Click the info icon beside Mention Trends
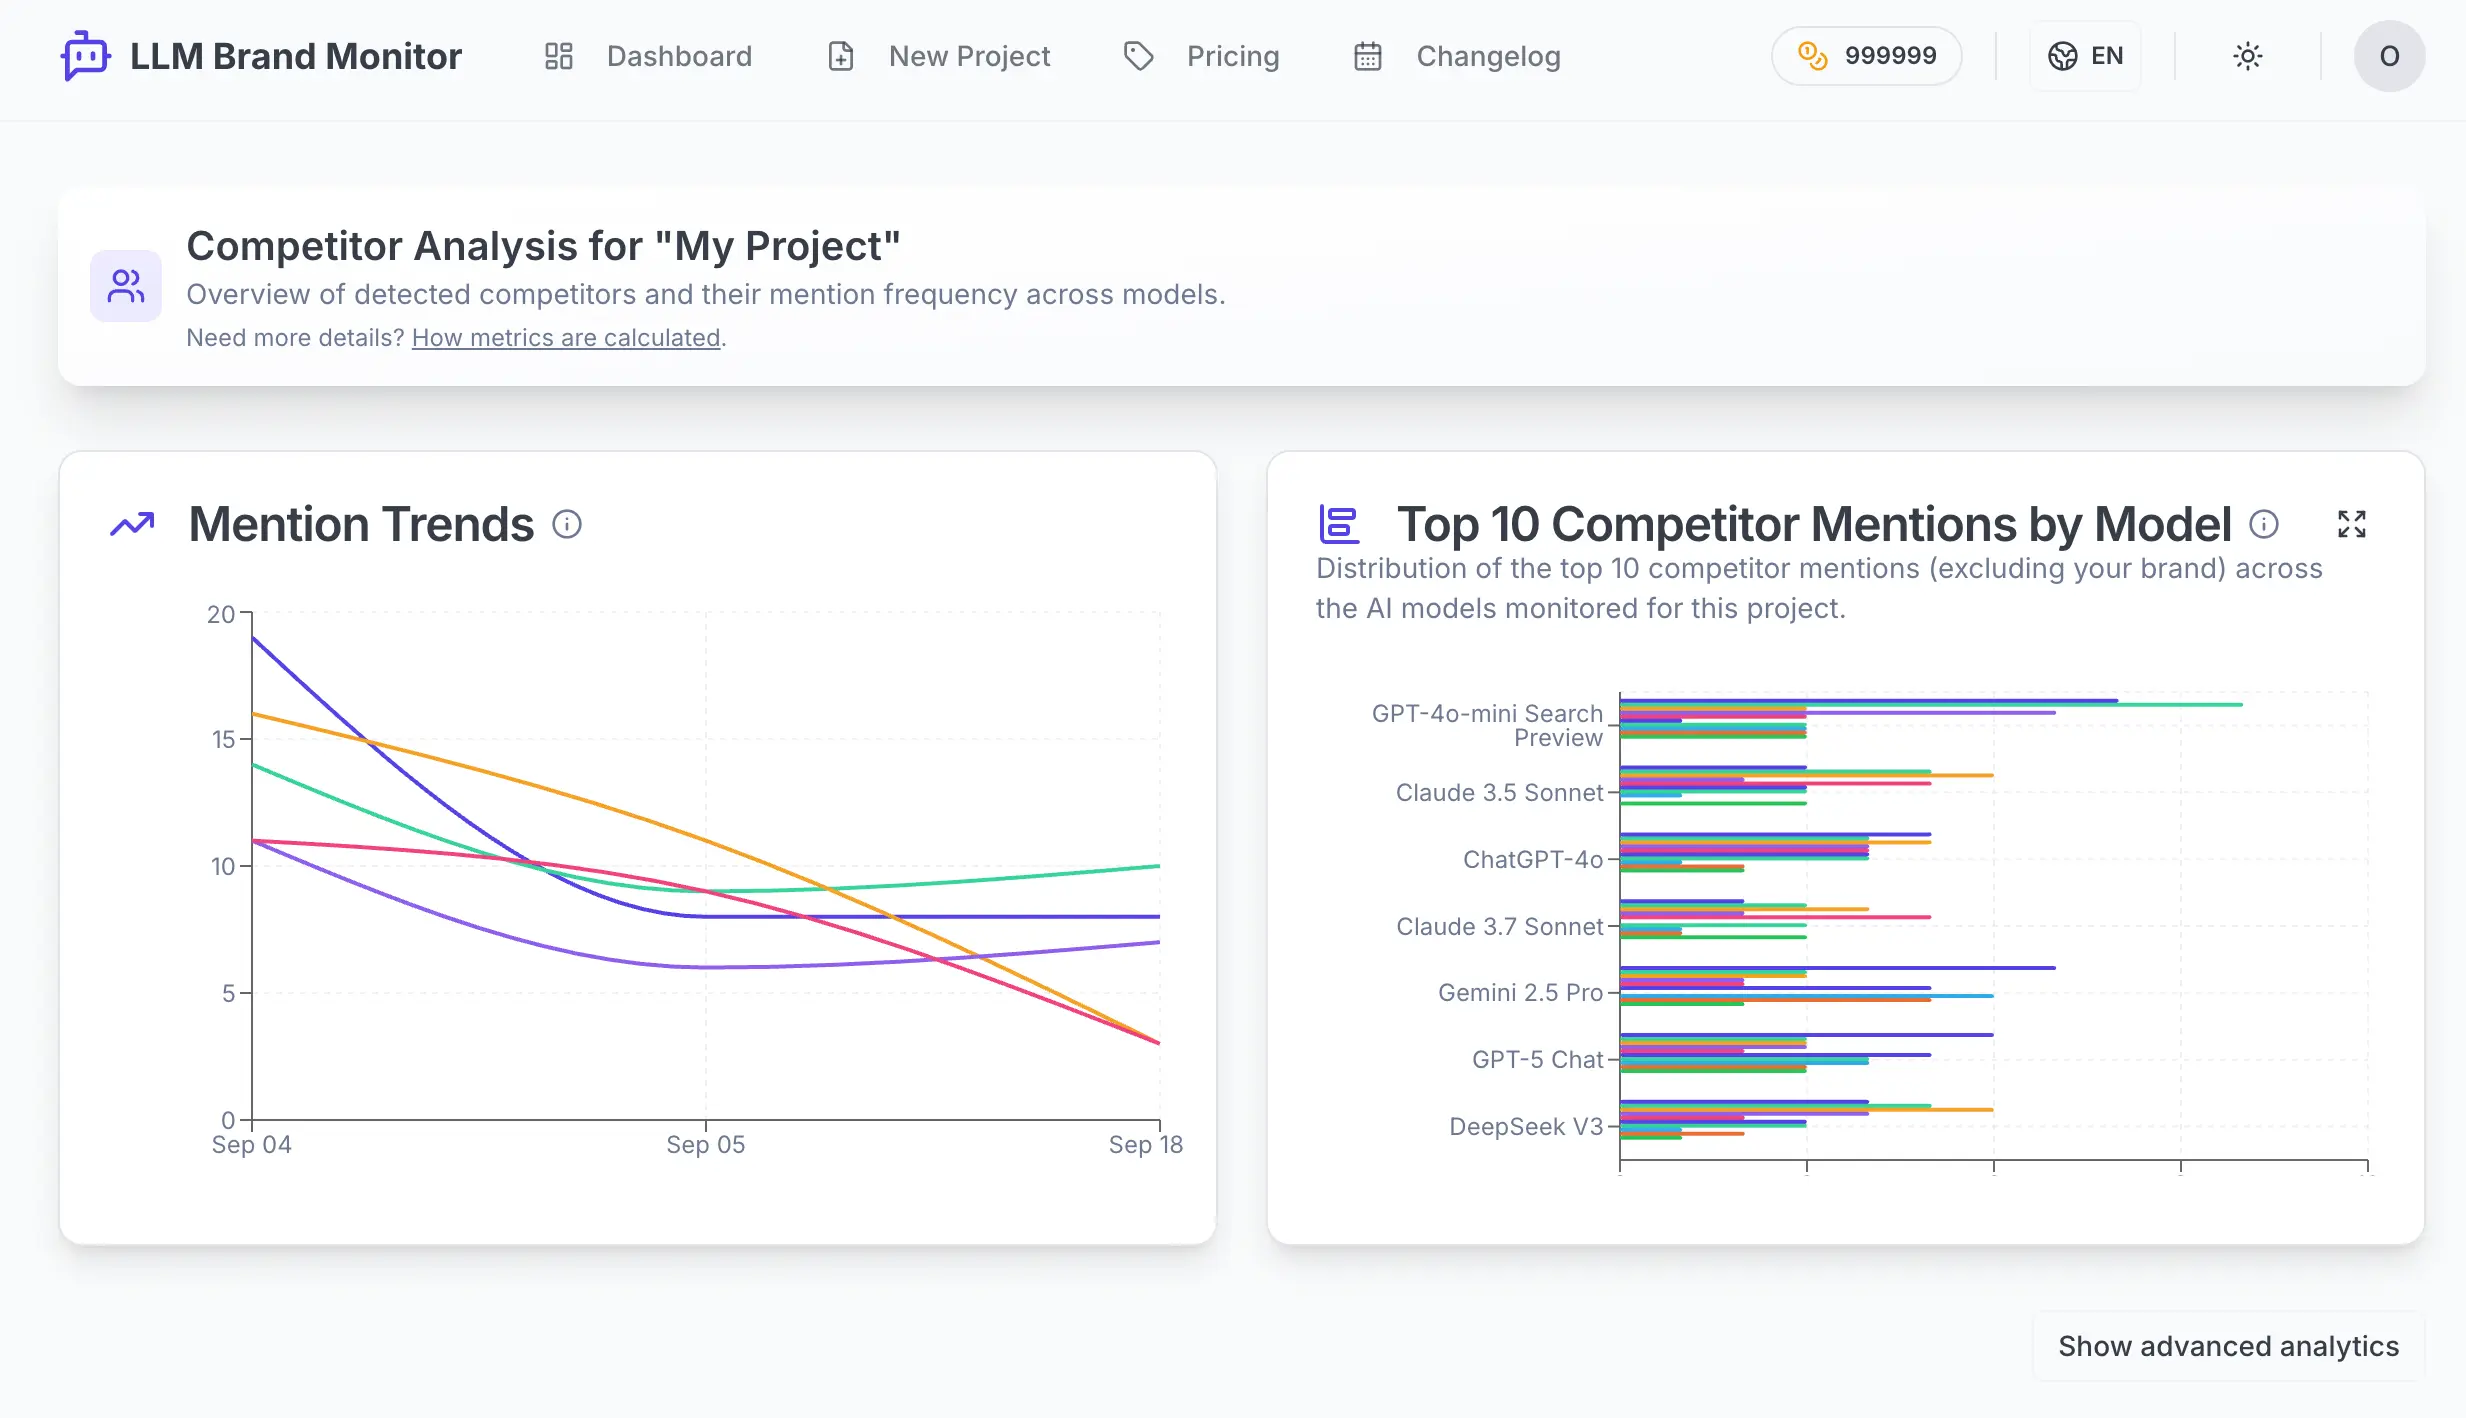The width and height of the screenshot is (2466, 1418). [567, 524]
